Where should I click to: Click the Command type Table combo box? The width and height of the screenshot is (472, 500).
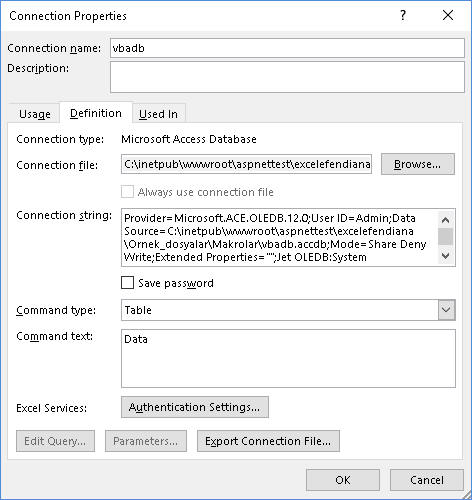pyautogui.click(x=288, y=310)
